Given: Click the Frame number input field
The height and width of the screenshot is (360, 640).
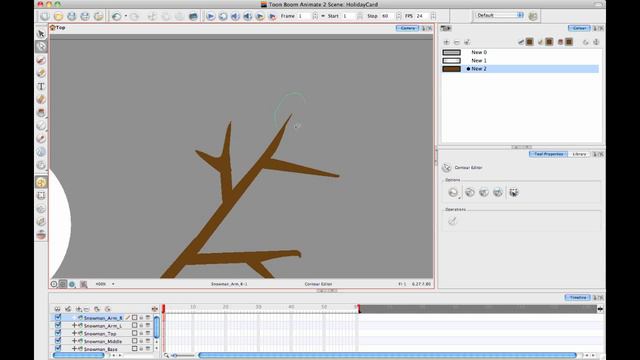Looking at the screenshot, I should (304, 16).
